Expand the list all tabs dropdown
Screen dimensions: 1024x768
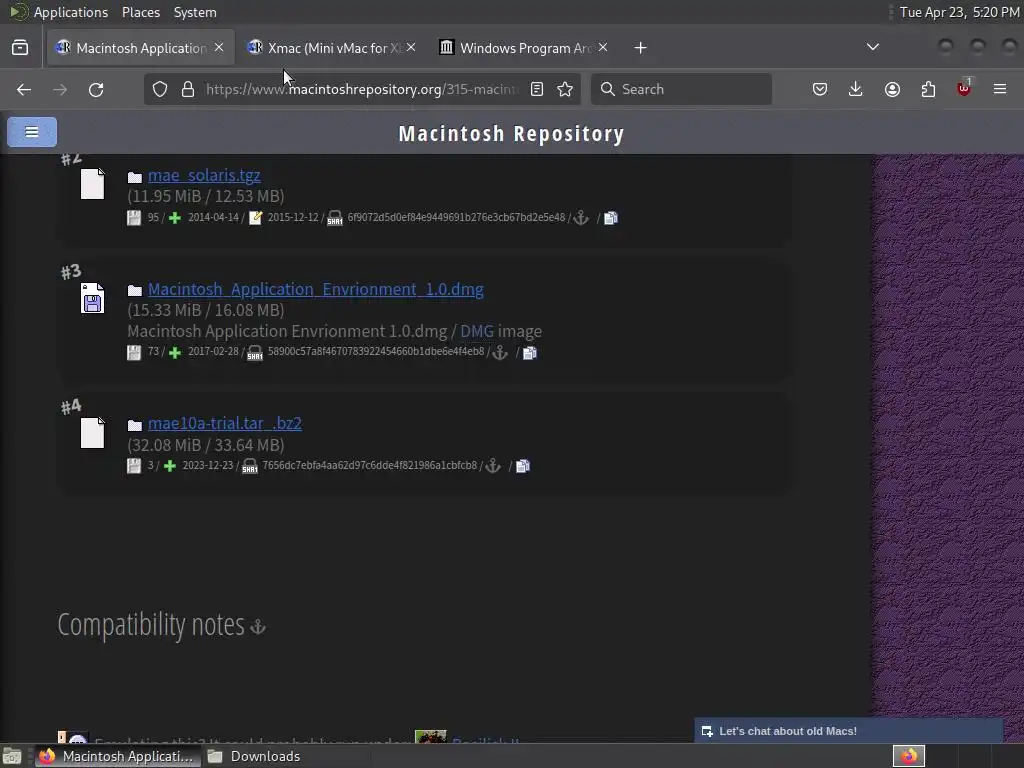click(872, 47)
